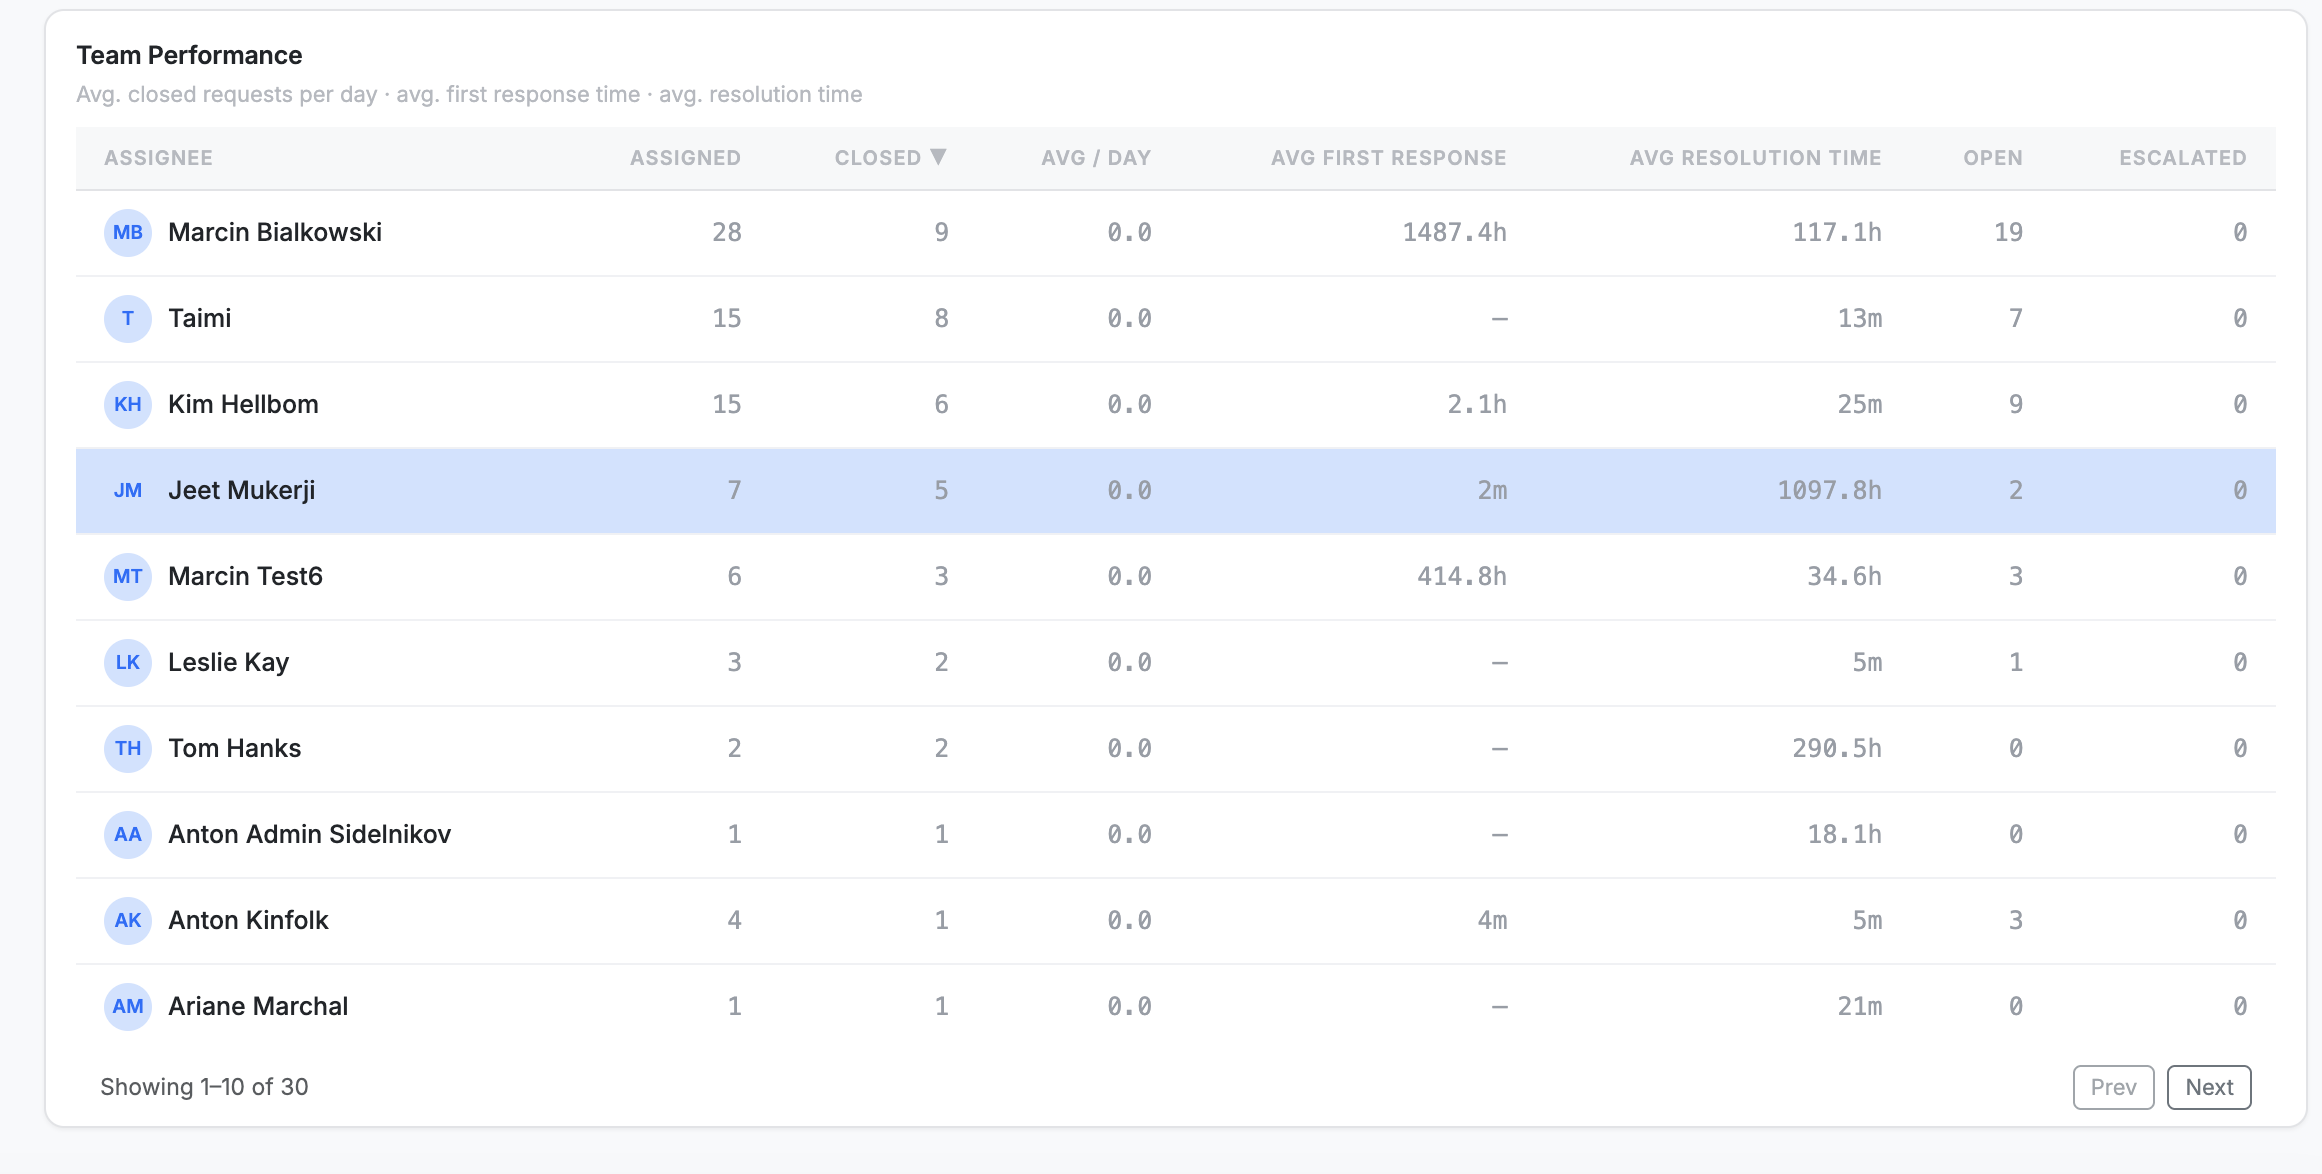Screen dimensions: 2322x1174
Task: Click the open count 19
Action: pos(2008,232)
